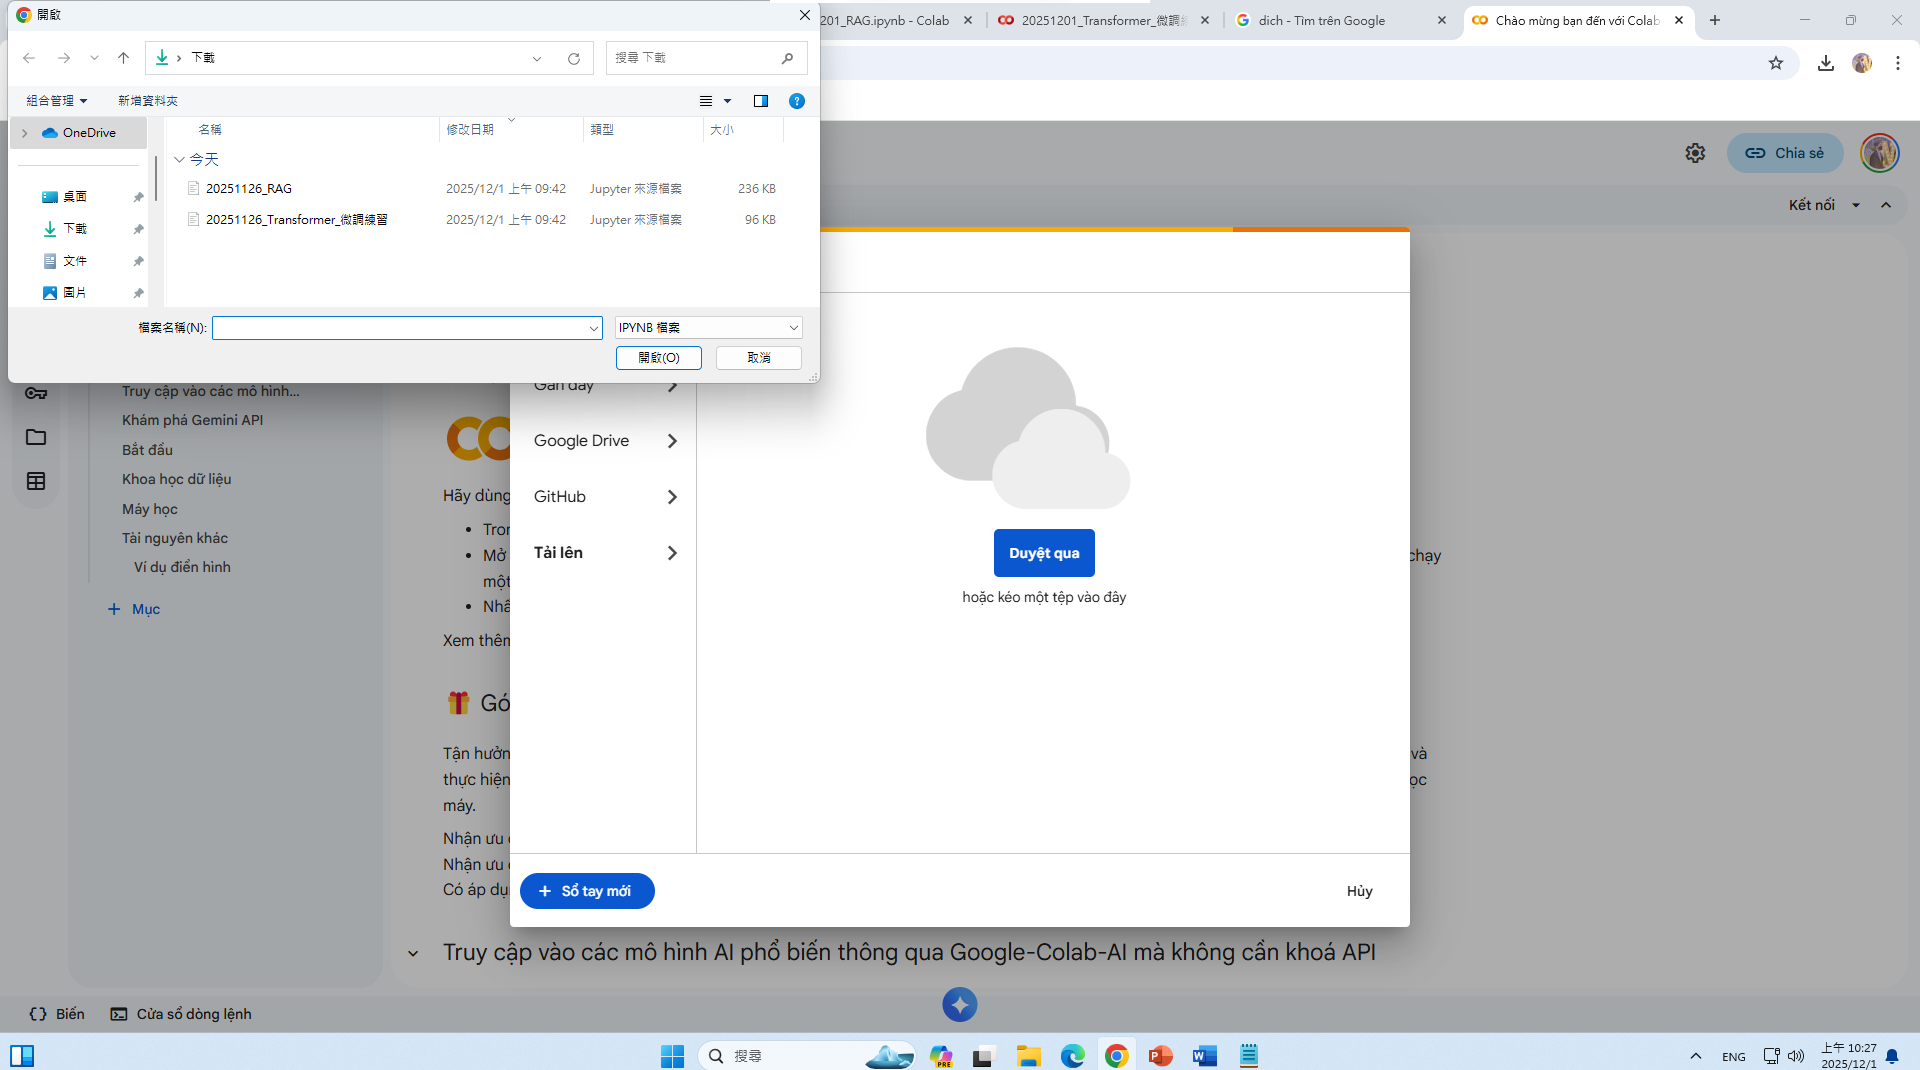Screen dimensions: 1920x1070
Task: Open the Gemini sparkle assistant button
Action: tap(959, 1005)
